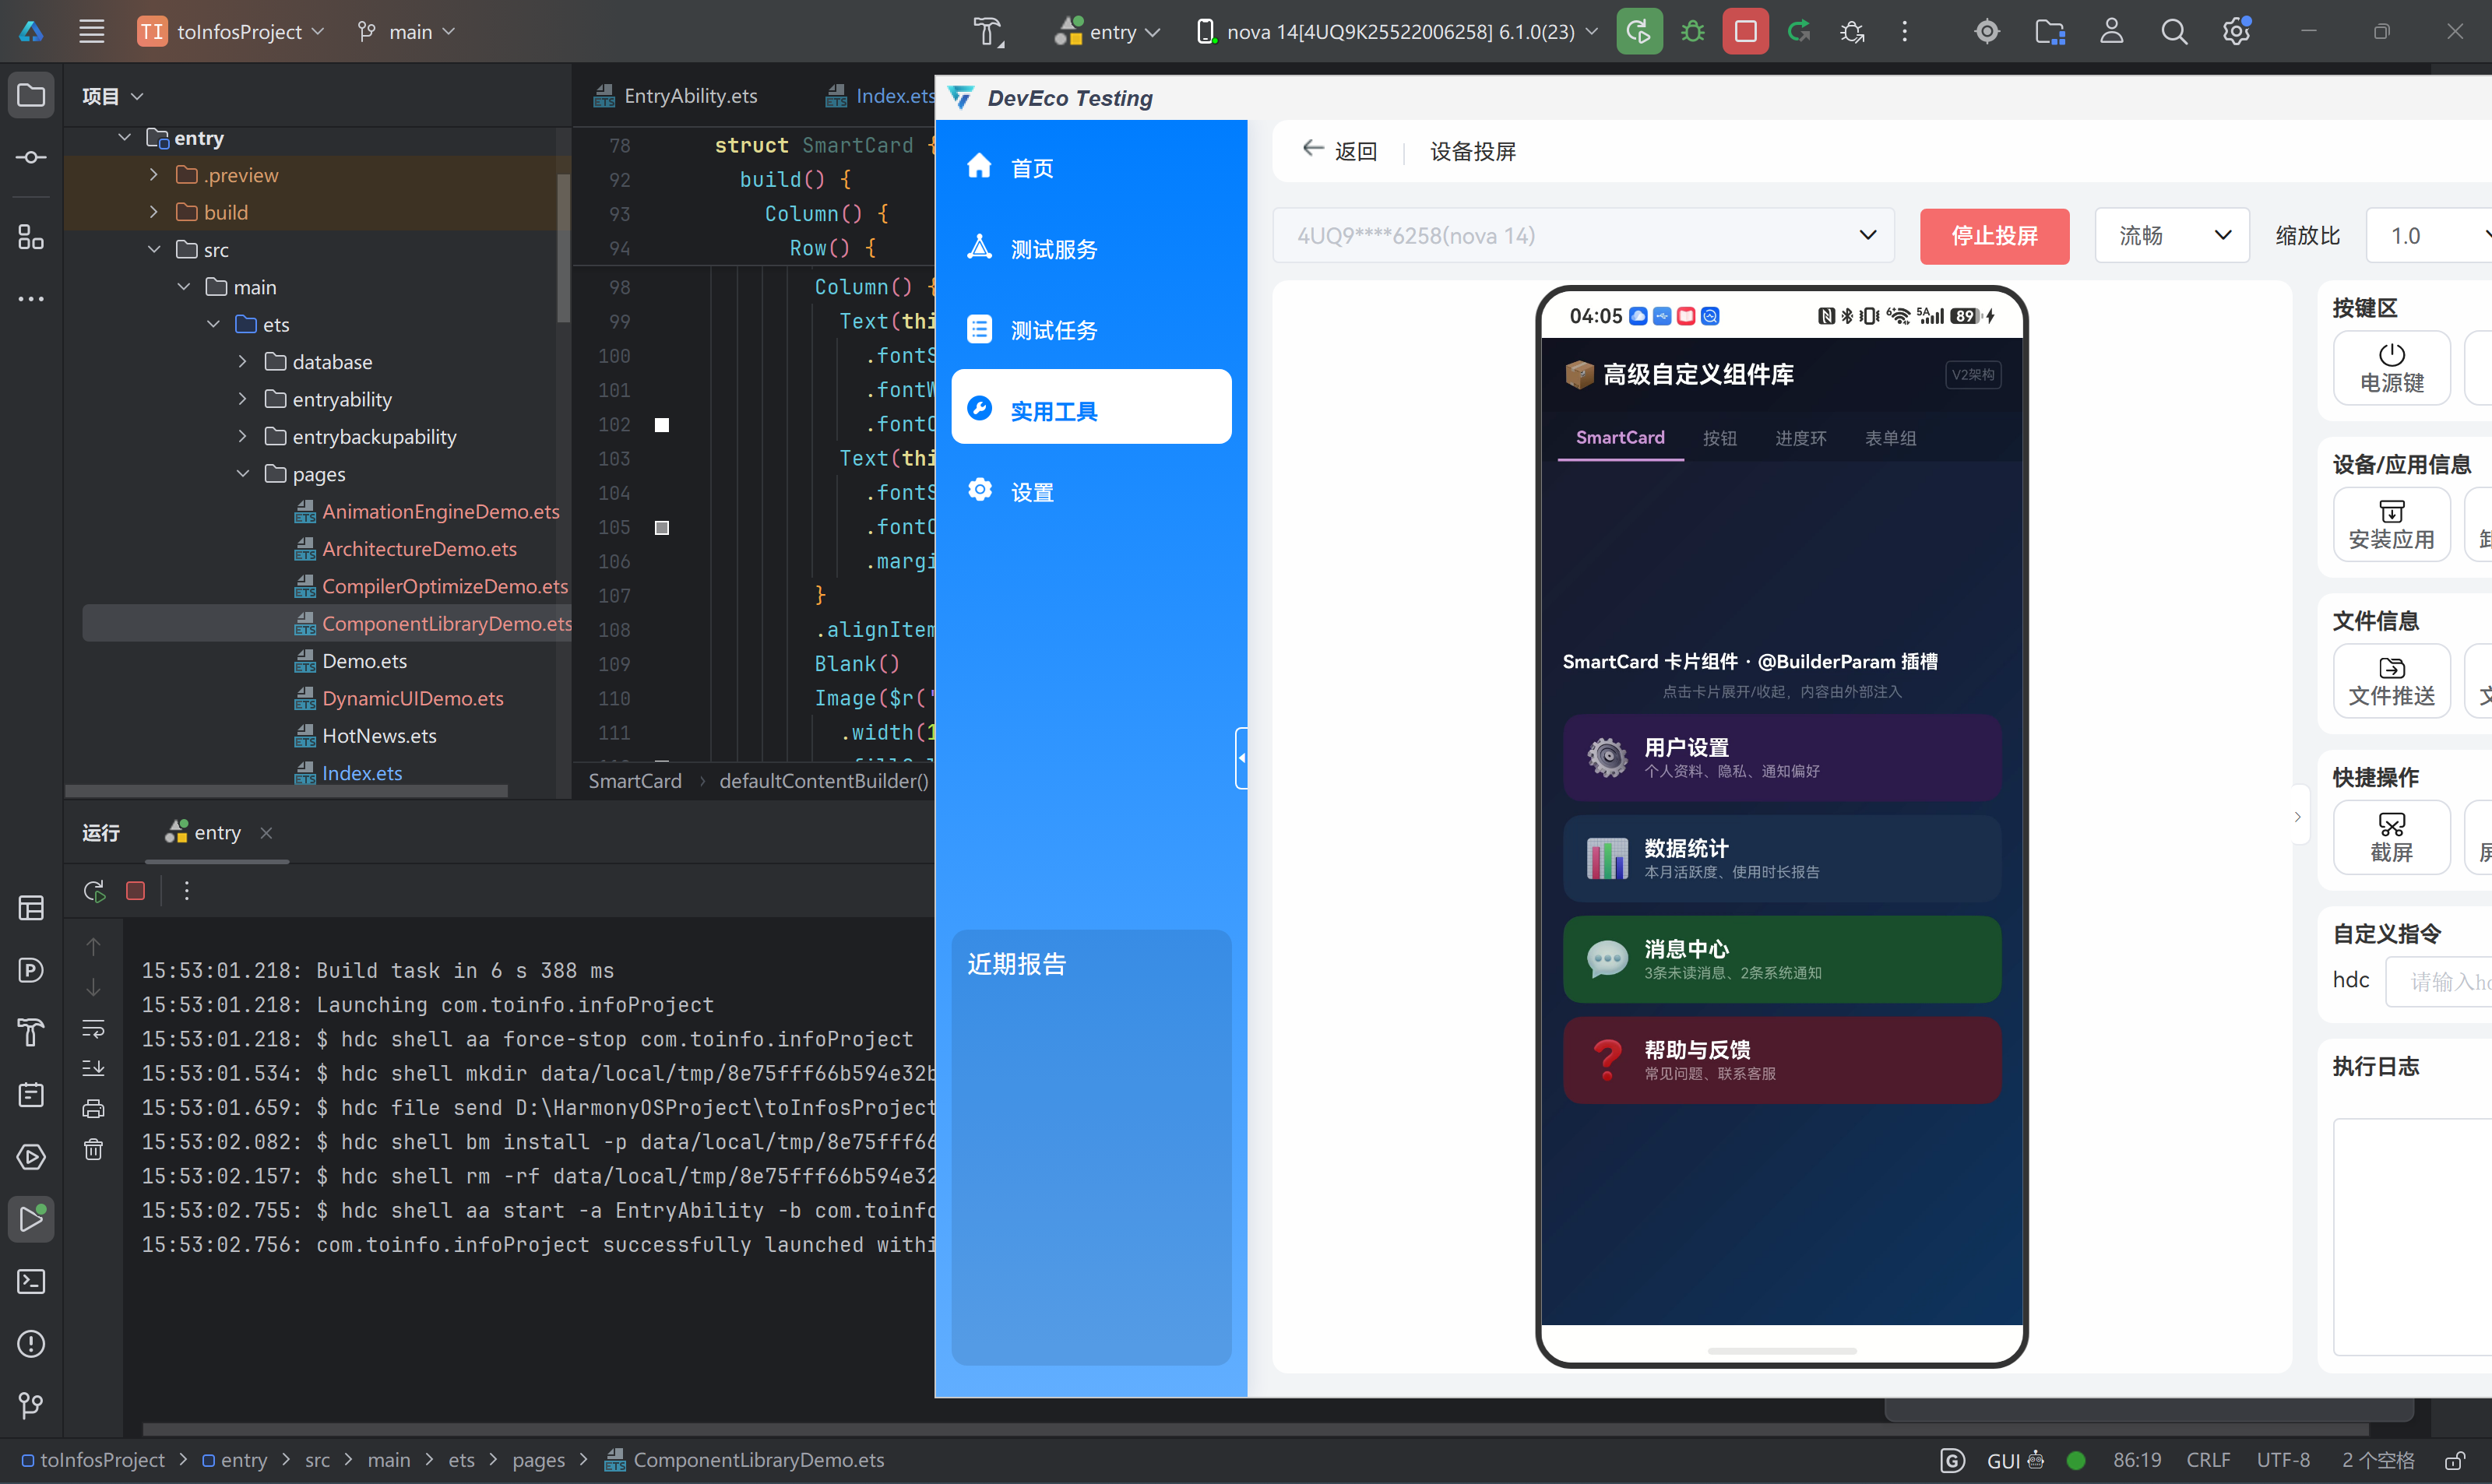The image size is (2492, 1484).
Task: Tap the 按钮 tab on phone screen
Action: pyautogui.click(x=1719, y=438)
